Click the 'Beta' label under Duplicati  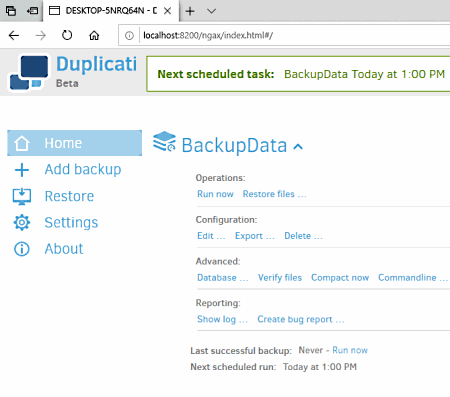[67, 83]
